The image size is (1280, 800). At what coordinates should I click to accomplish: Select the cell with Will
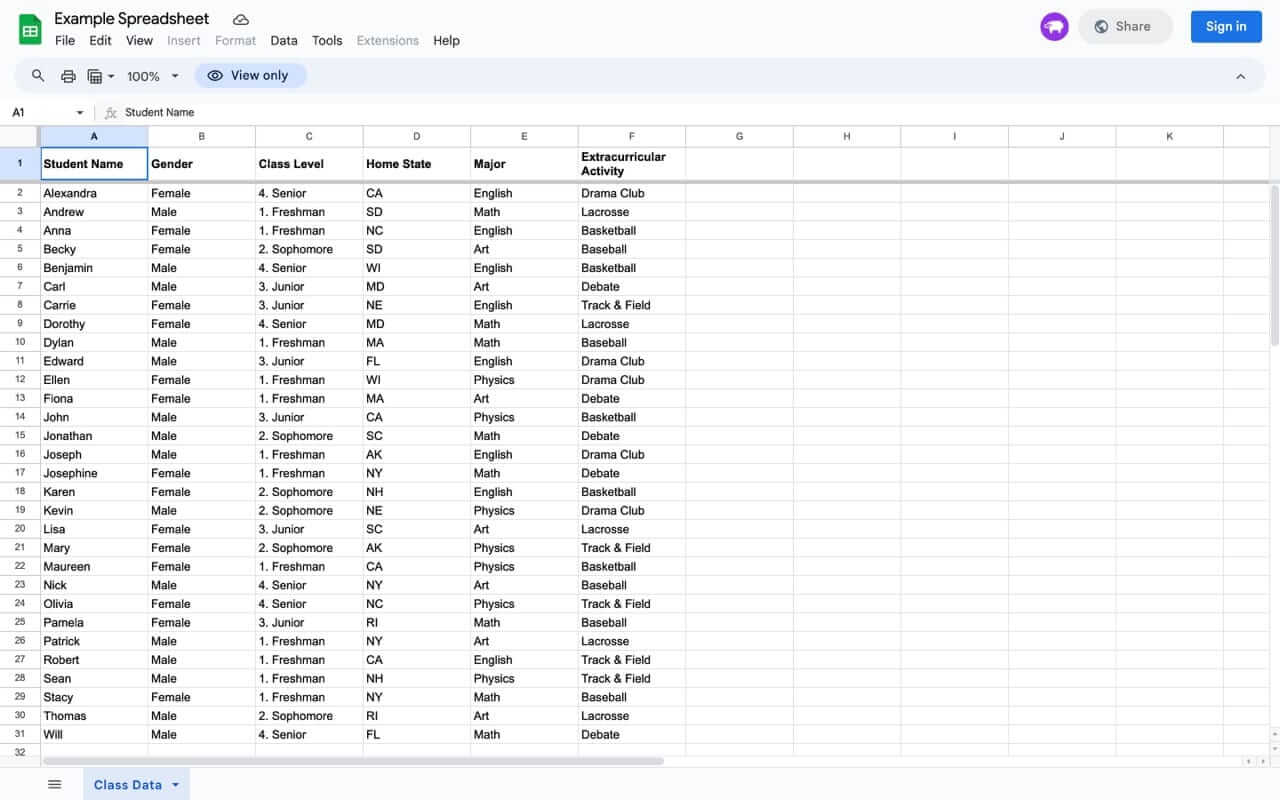(94, 734)
